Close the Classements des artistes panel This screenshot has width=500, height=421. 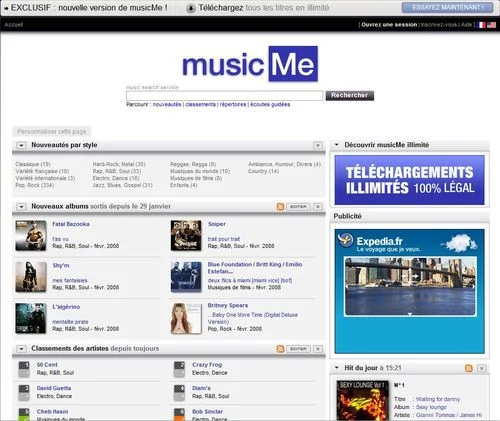[318, 349]
